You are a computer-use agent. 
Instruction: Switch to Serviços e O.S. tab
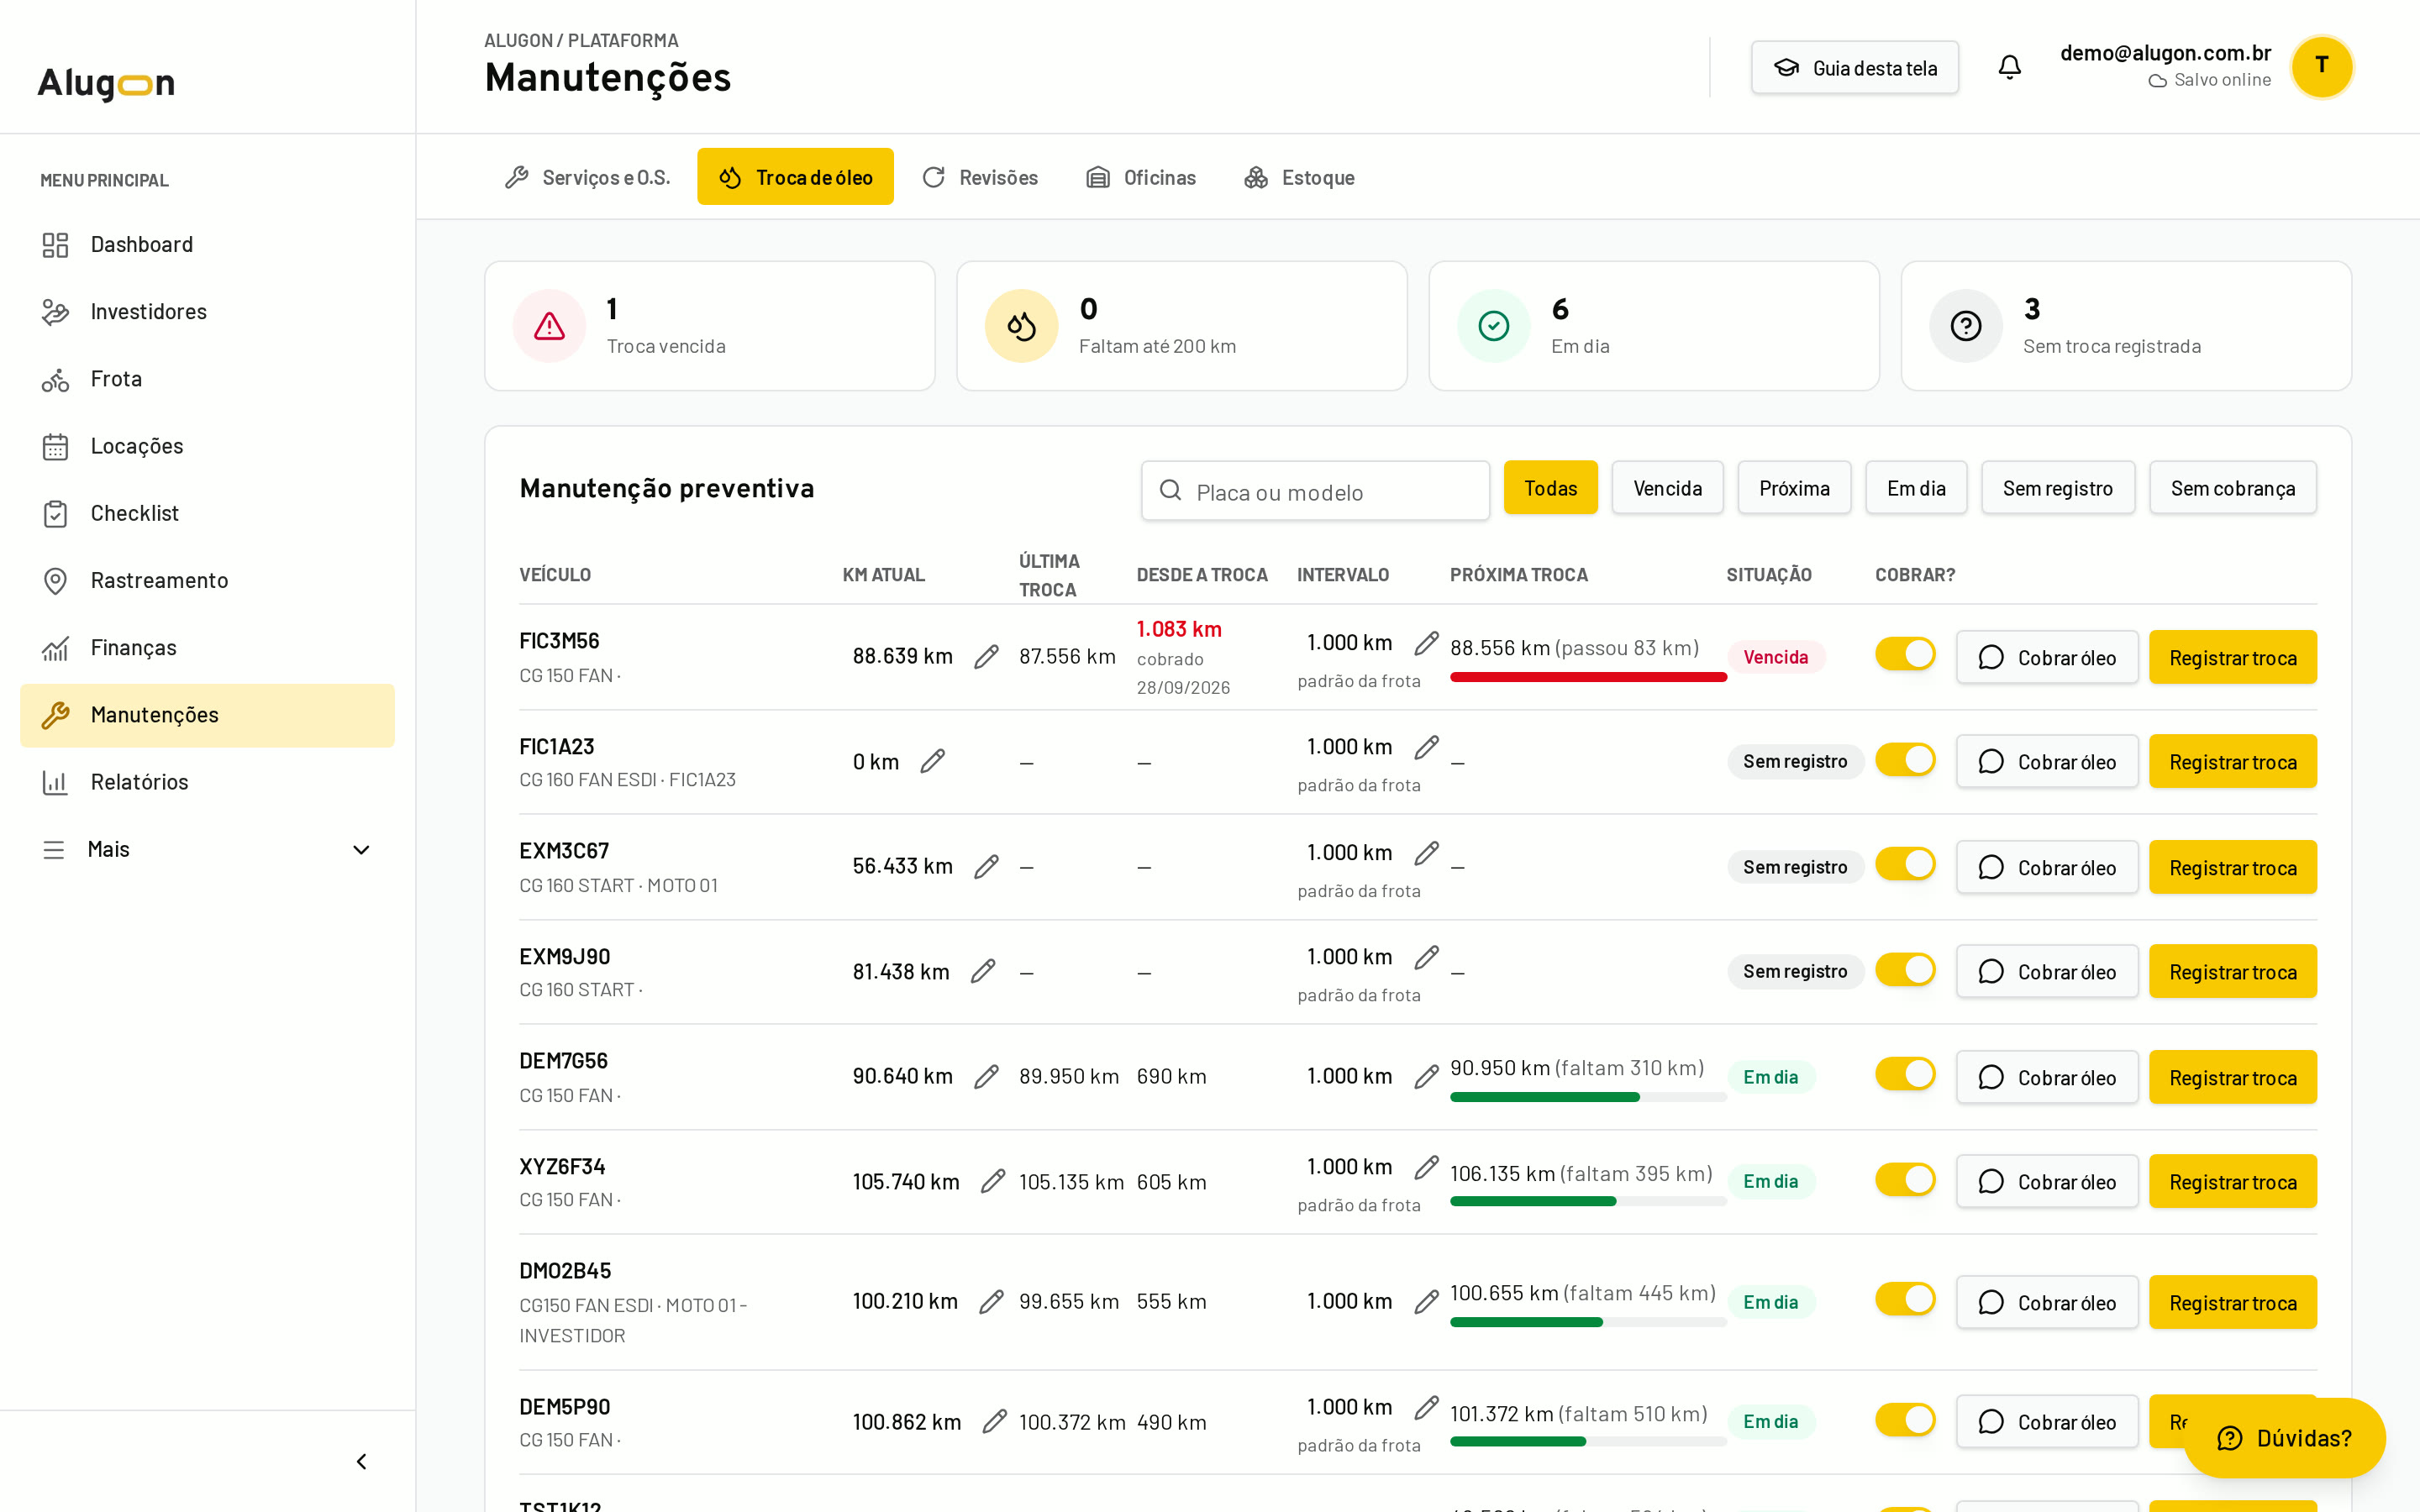pos(587,177)
